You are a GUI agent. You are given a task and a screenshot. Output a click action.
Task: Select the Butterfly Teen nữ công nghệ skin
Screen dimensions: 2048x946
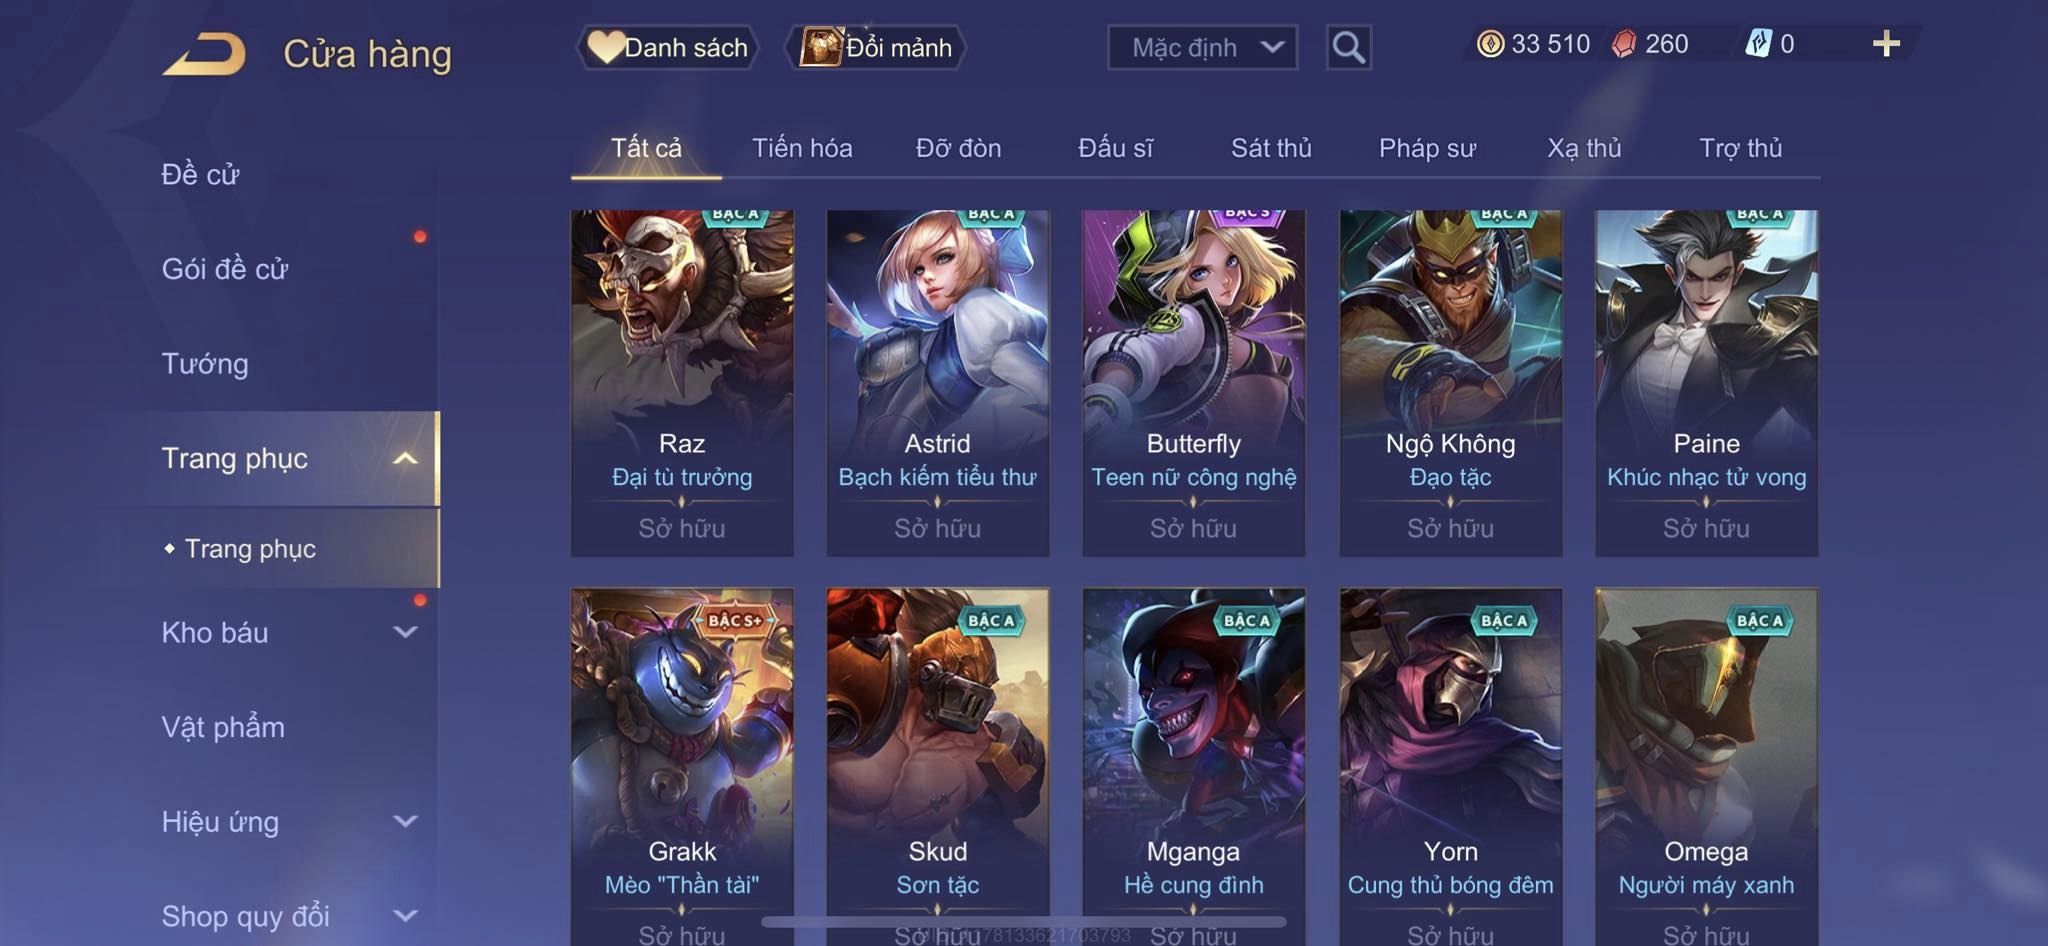pos(1194,383)
